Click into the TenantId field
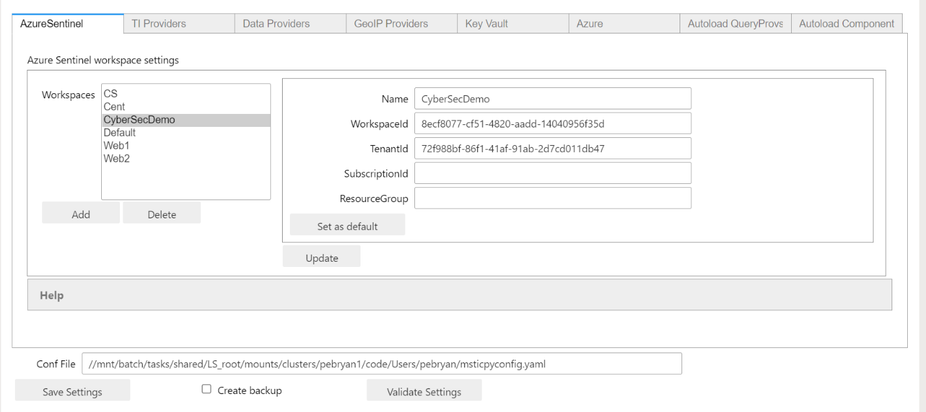 point(553,148)
